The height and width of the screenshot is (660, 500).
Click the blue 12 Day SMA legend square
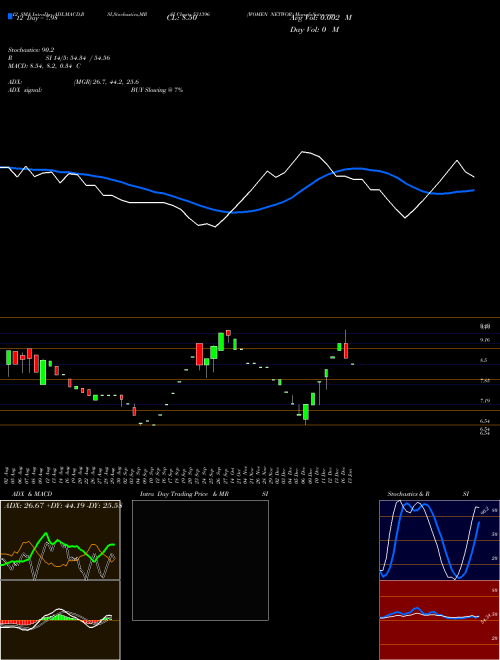pyautogui.click(x=11, y=17)
